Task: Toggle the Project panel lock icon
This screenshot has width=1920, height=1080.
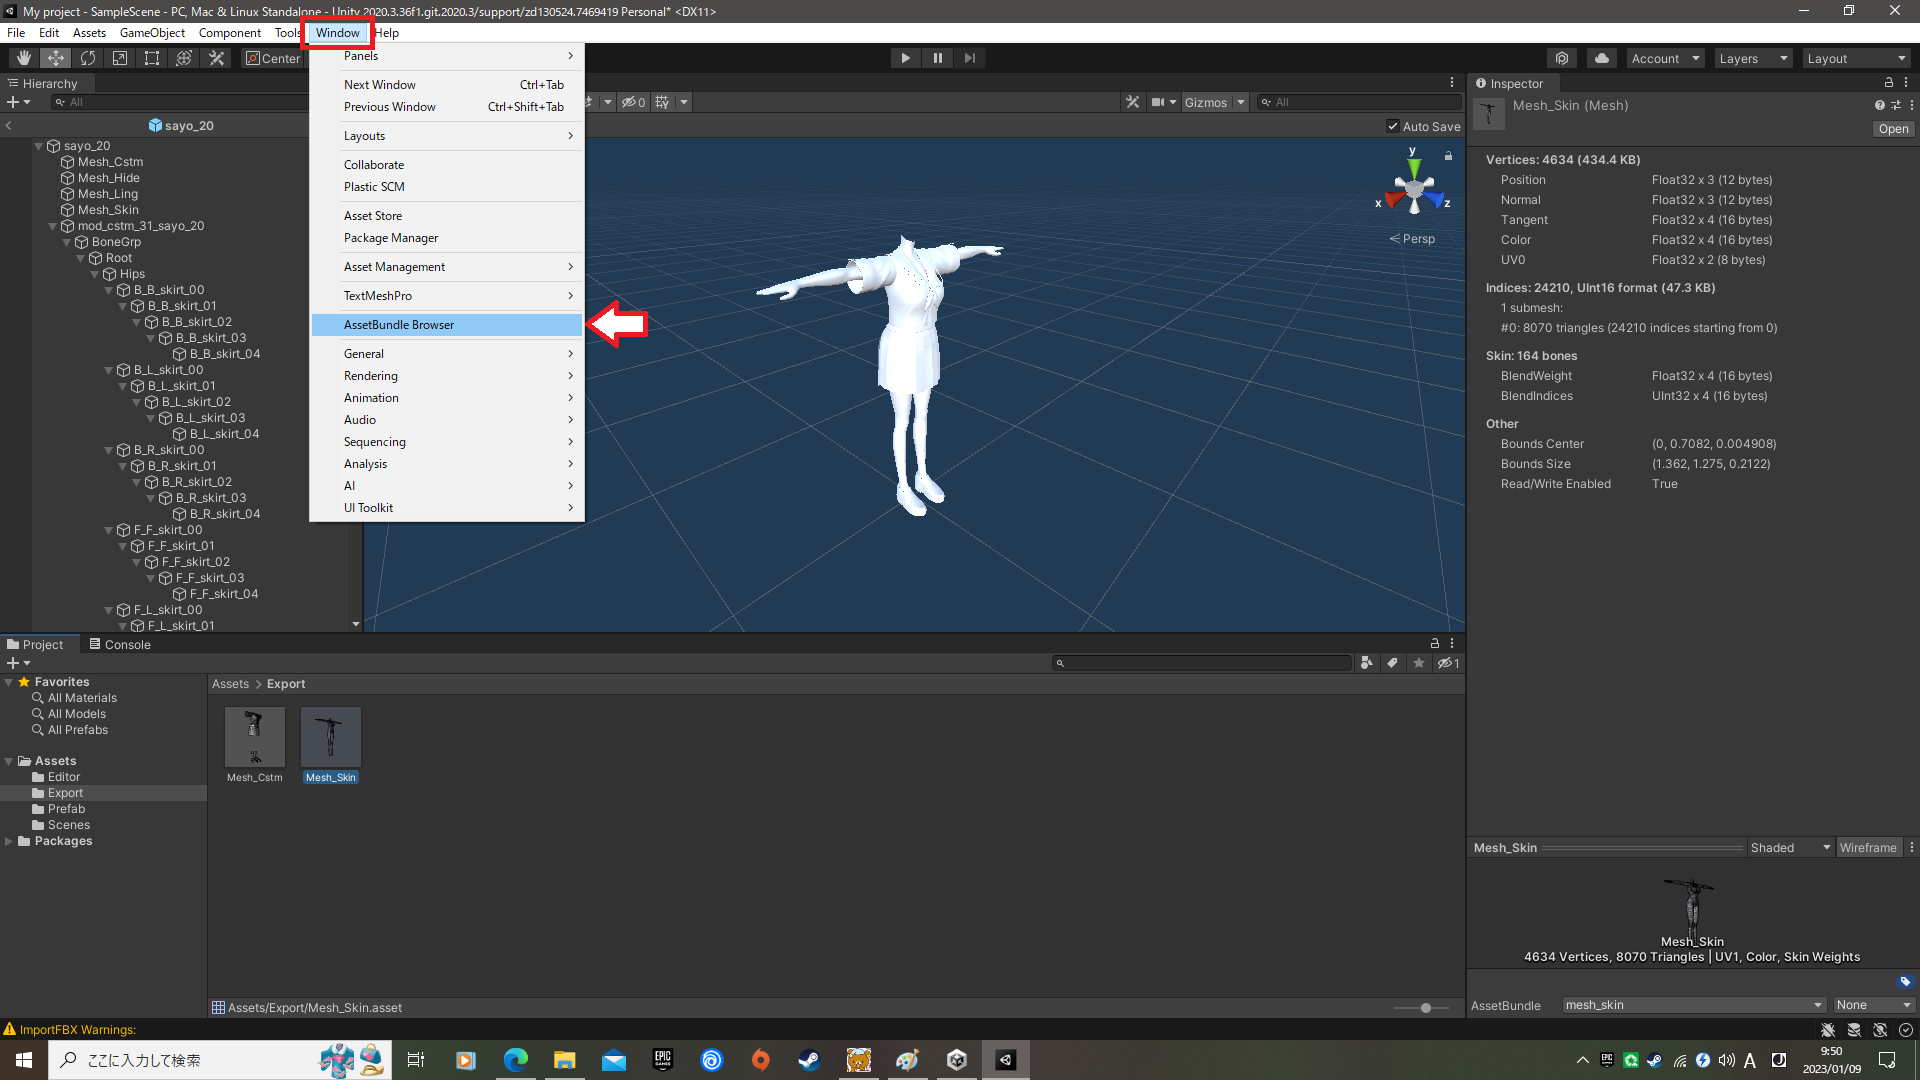Action: 1434,643
